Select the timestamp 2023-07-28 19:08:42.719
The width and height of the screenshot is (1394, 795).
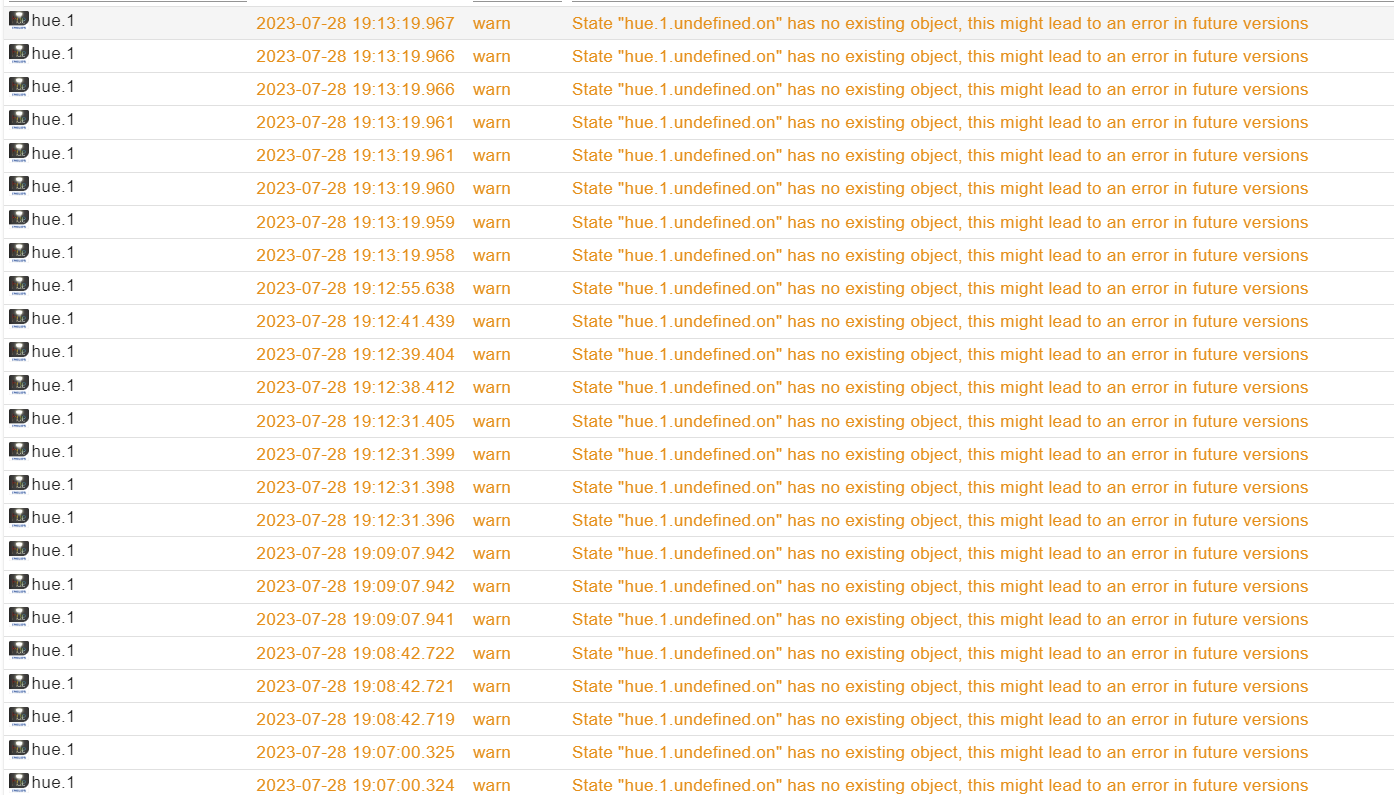(x=355, y=719)
